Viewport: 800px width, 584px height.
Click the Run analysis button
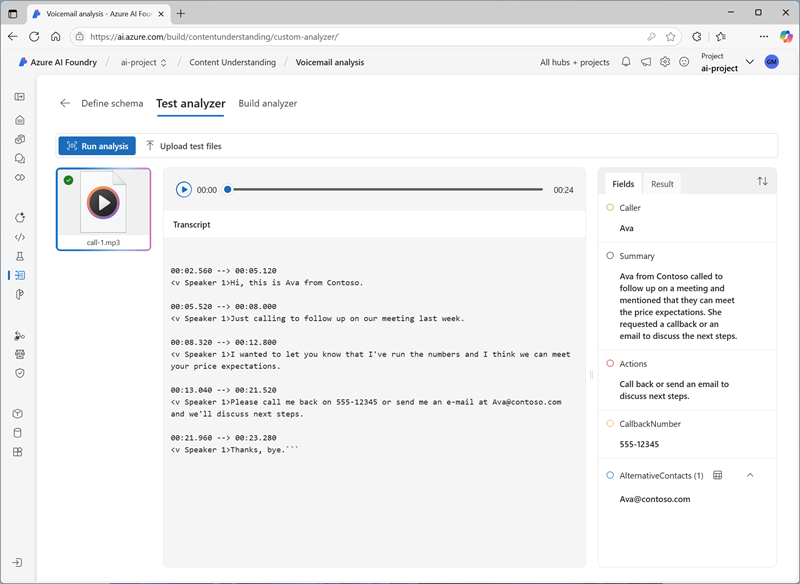97,146
